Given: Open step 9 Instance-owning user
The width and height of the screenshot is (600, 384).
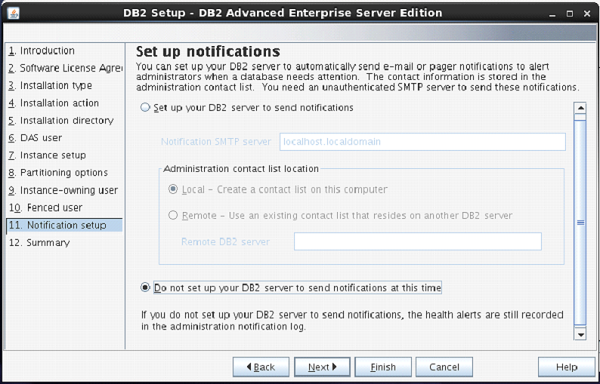Looking at the screenshot, I should [x=63, y=190].
